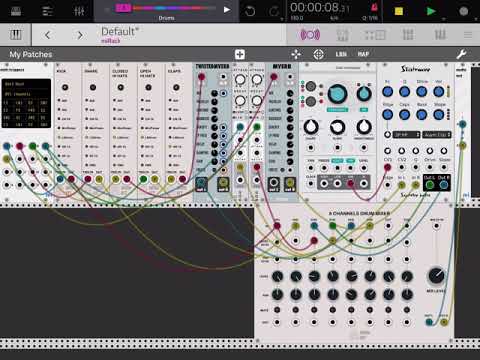Click the smaller teal knob beside the large one

pyautogui.click(x=364, y=94)
